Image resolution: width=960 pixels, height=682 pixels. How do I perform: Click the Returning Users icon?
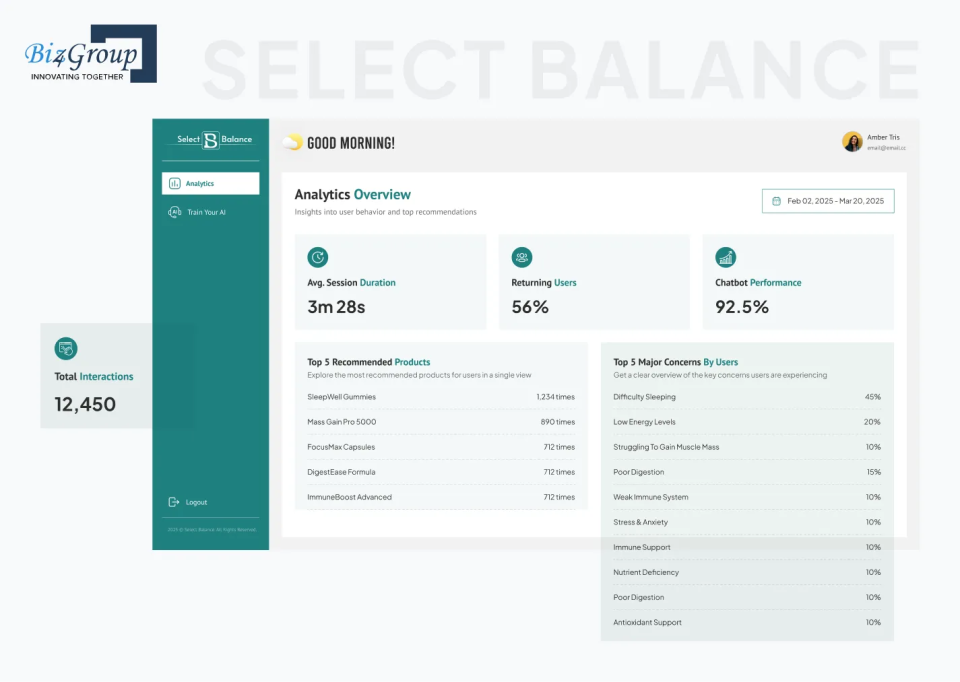click(x=520, y=257)
